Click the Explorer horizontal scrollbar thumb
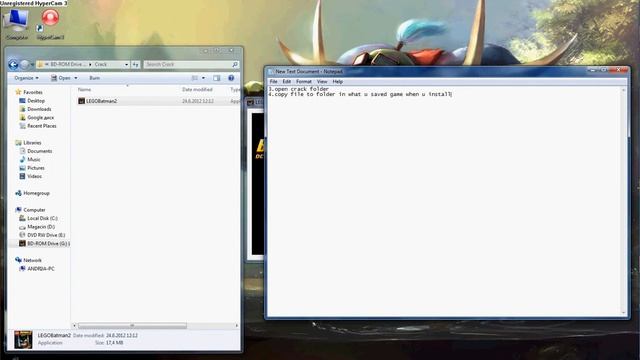The image size is (640, 360). click(132, 326)
